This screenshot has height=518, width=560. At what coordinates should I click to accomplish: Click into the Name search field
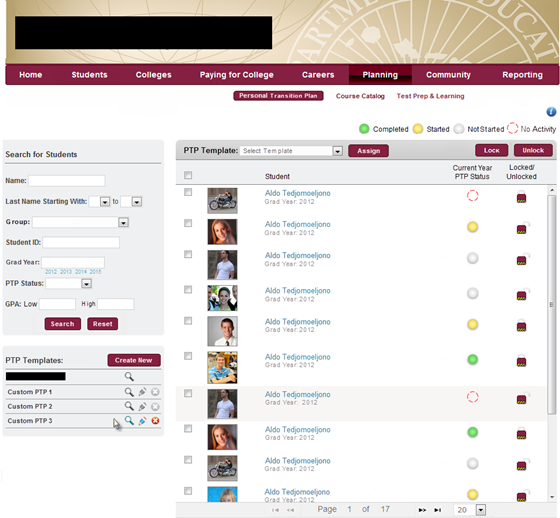coord(67,181)
